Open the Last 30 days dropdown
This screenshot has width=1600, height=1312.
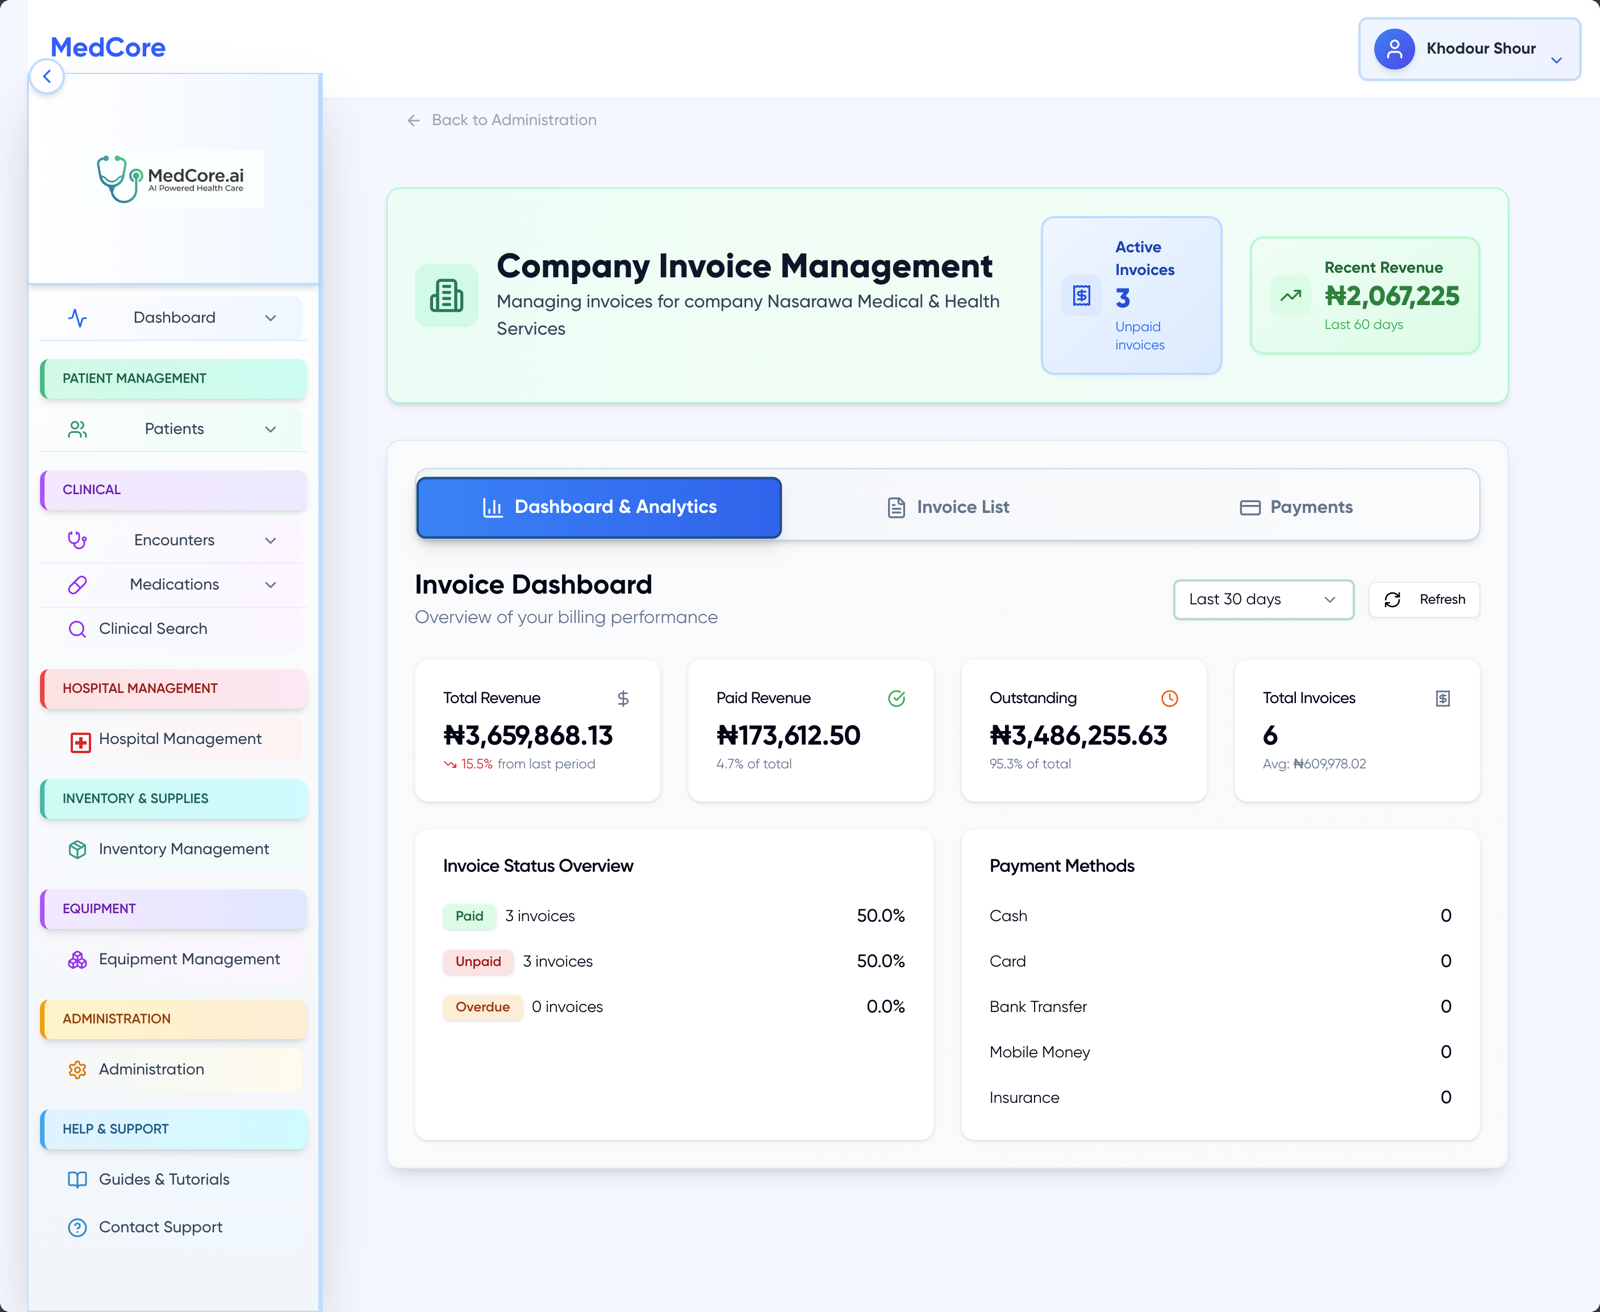click(x=1263, y=599)
